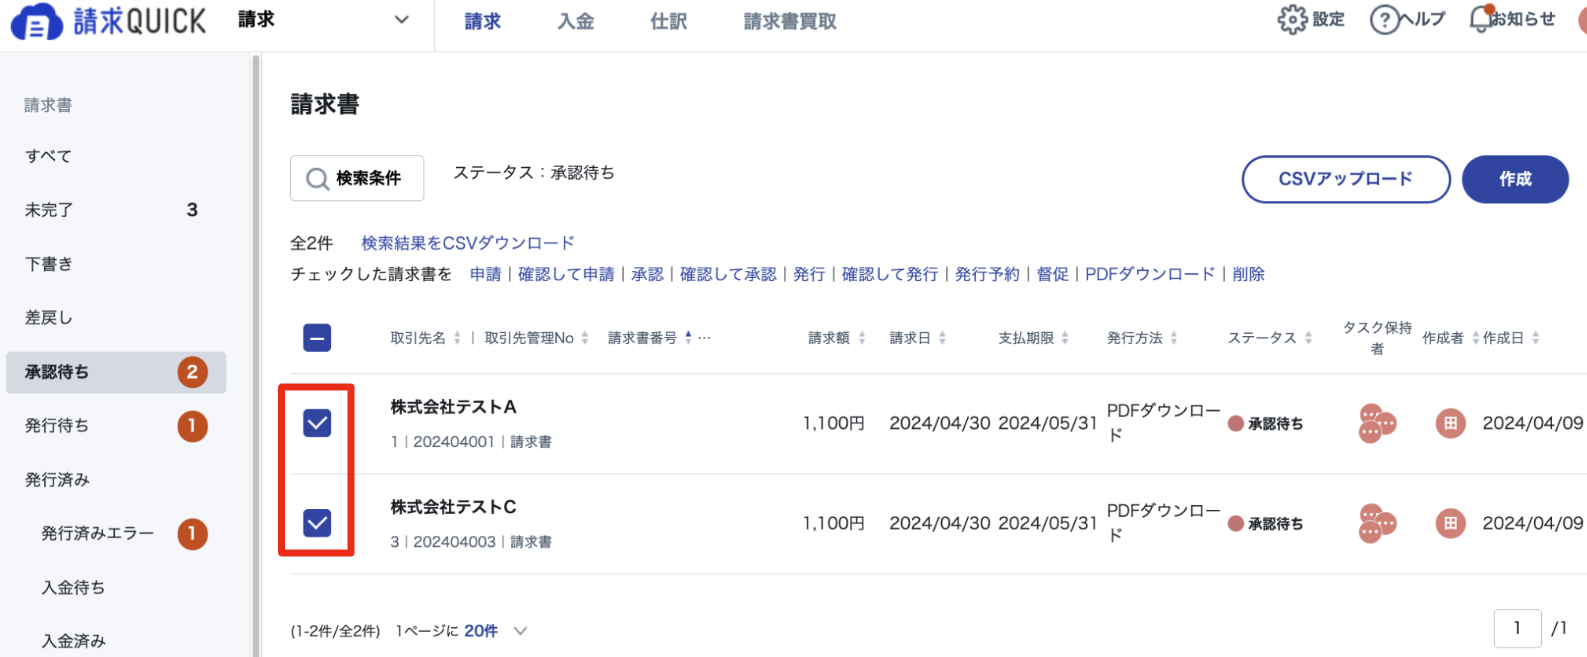This screenshot has width=1587, height=657.
Task: Click task holder icon for 株式会社テストC
Action: pos(1376,524)
